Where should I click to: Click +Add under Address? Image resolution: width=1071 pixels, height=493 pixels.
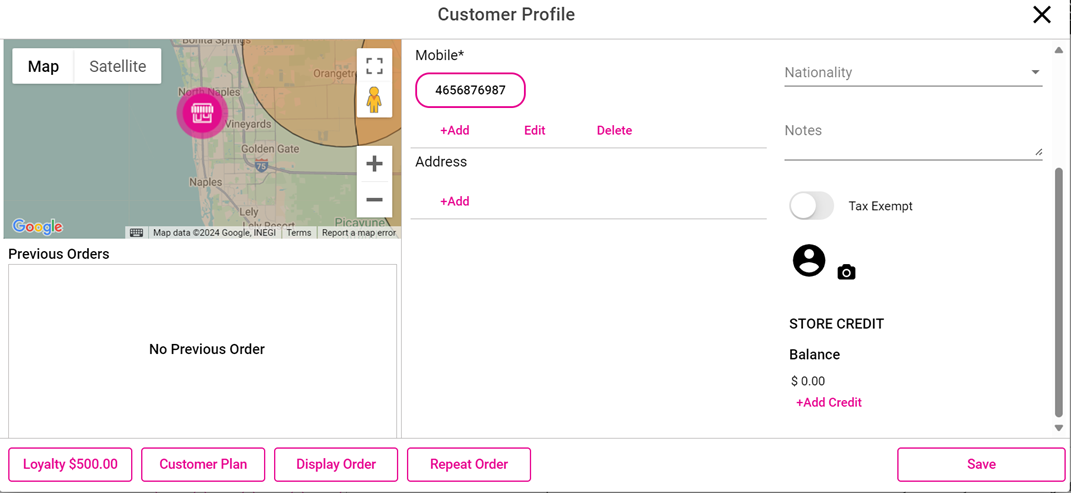455,201
